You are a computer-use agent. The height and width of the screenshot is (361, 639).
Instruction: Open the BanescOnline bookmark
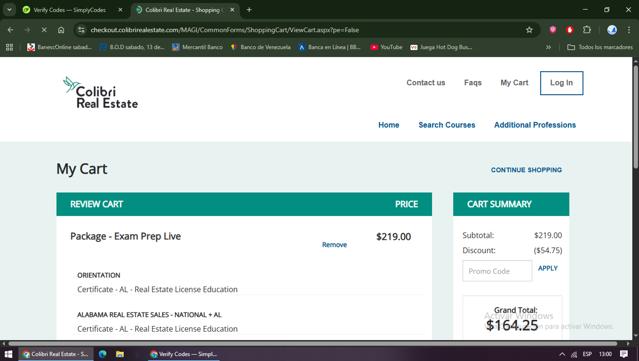[x=59, y=47]
